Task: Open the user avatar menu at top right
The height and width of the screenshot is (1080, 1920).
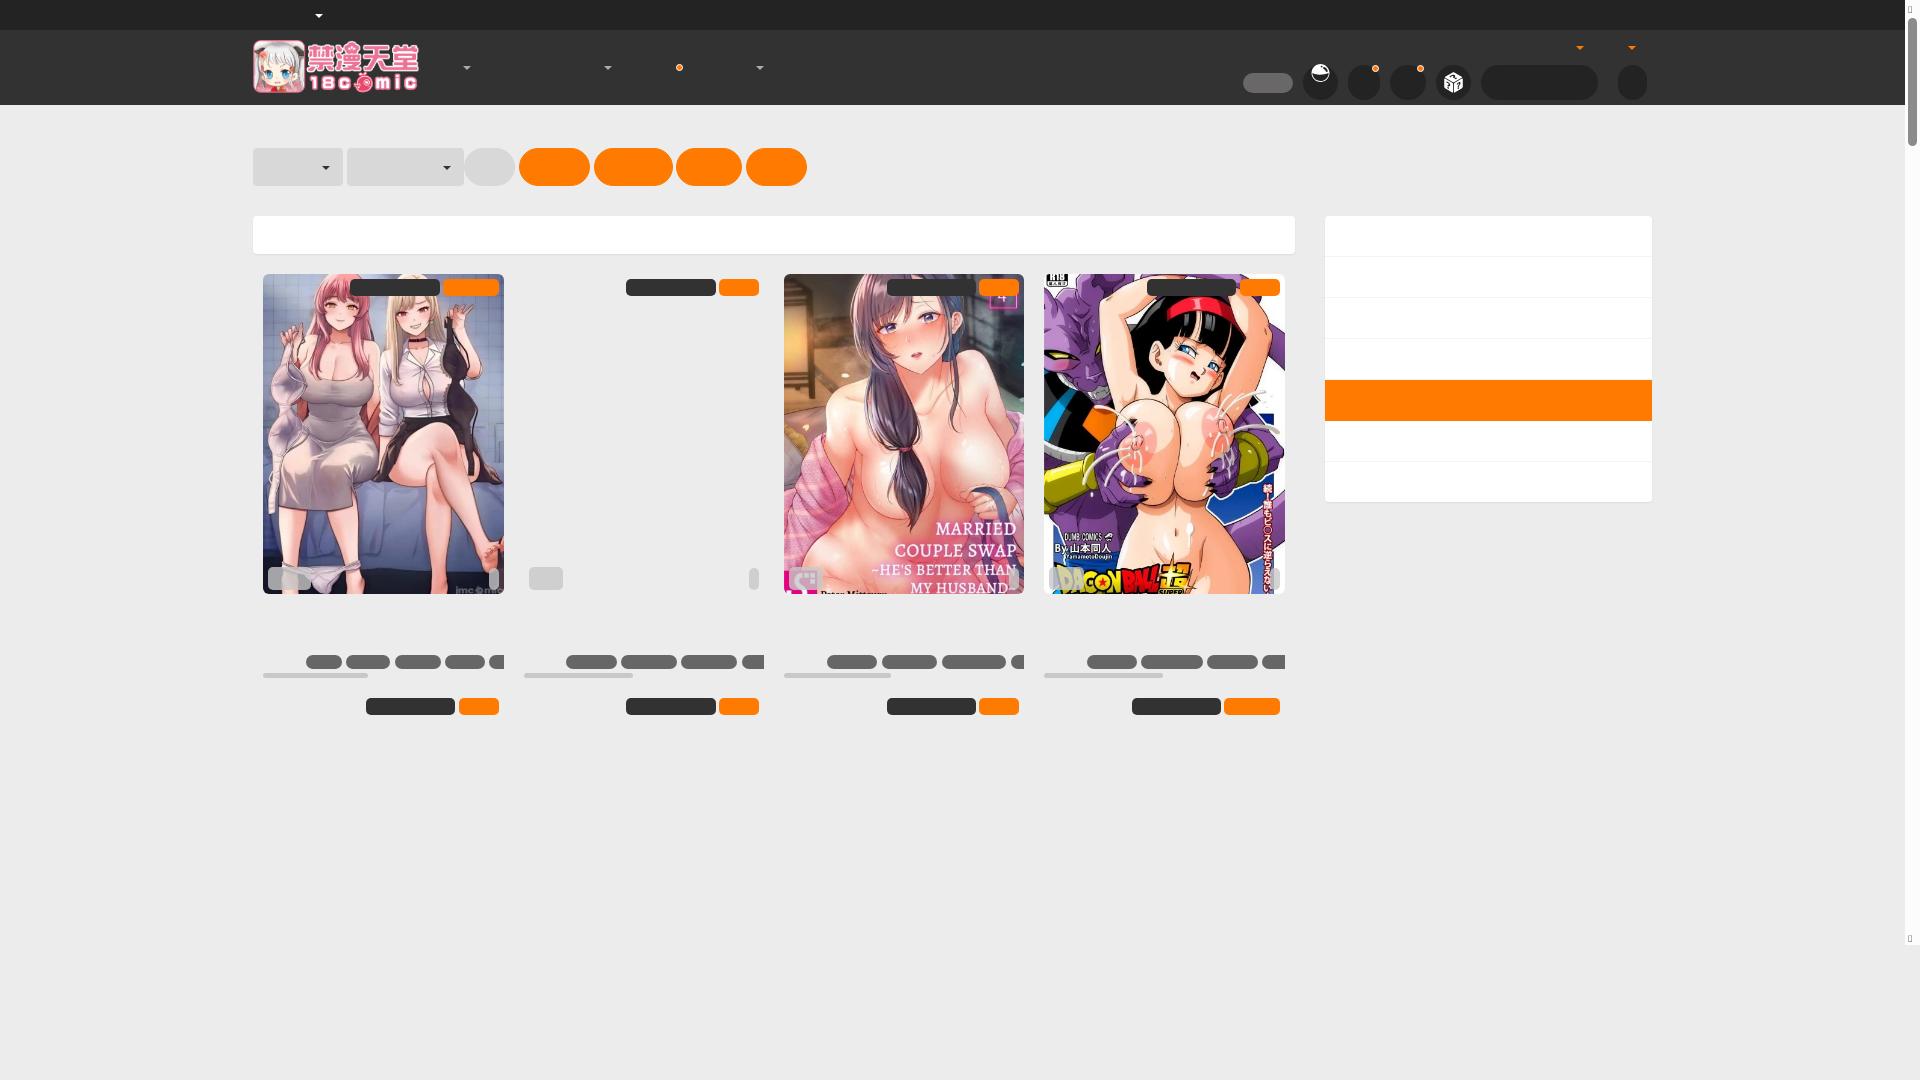Action: [x=1632, y=82]
